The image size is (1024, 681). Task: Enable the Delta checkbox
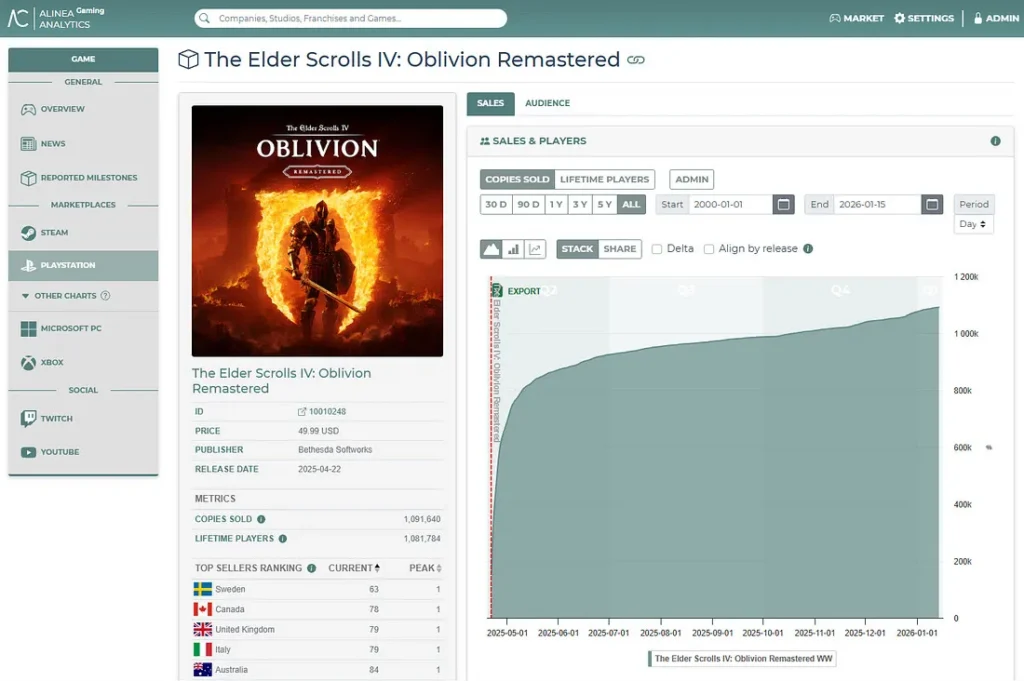tap(657, 249)
